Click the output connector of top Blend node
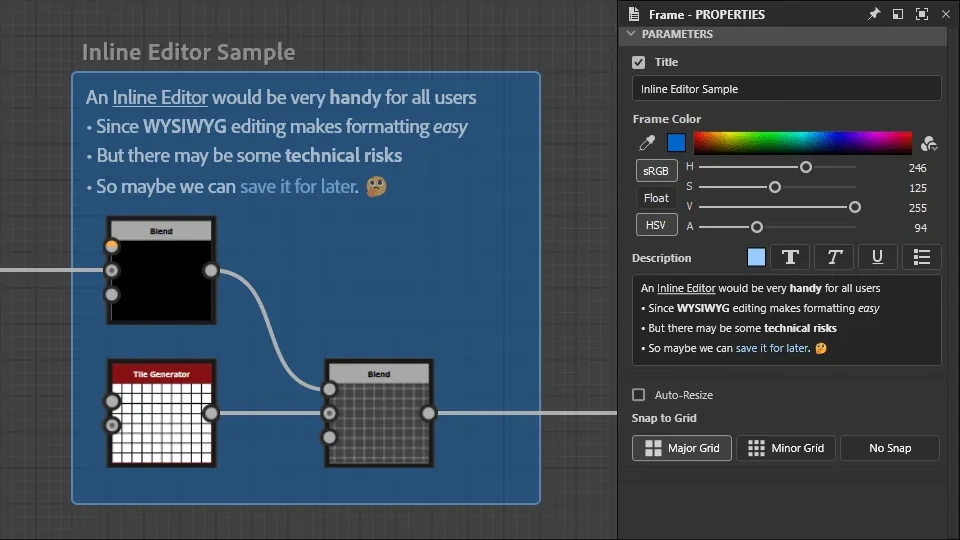Viewport: 960px width, 540px height. click(x=211, y=270)
